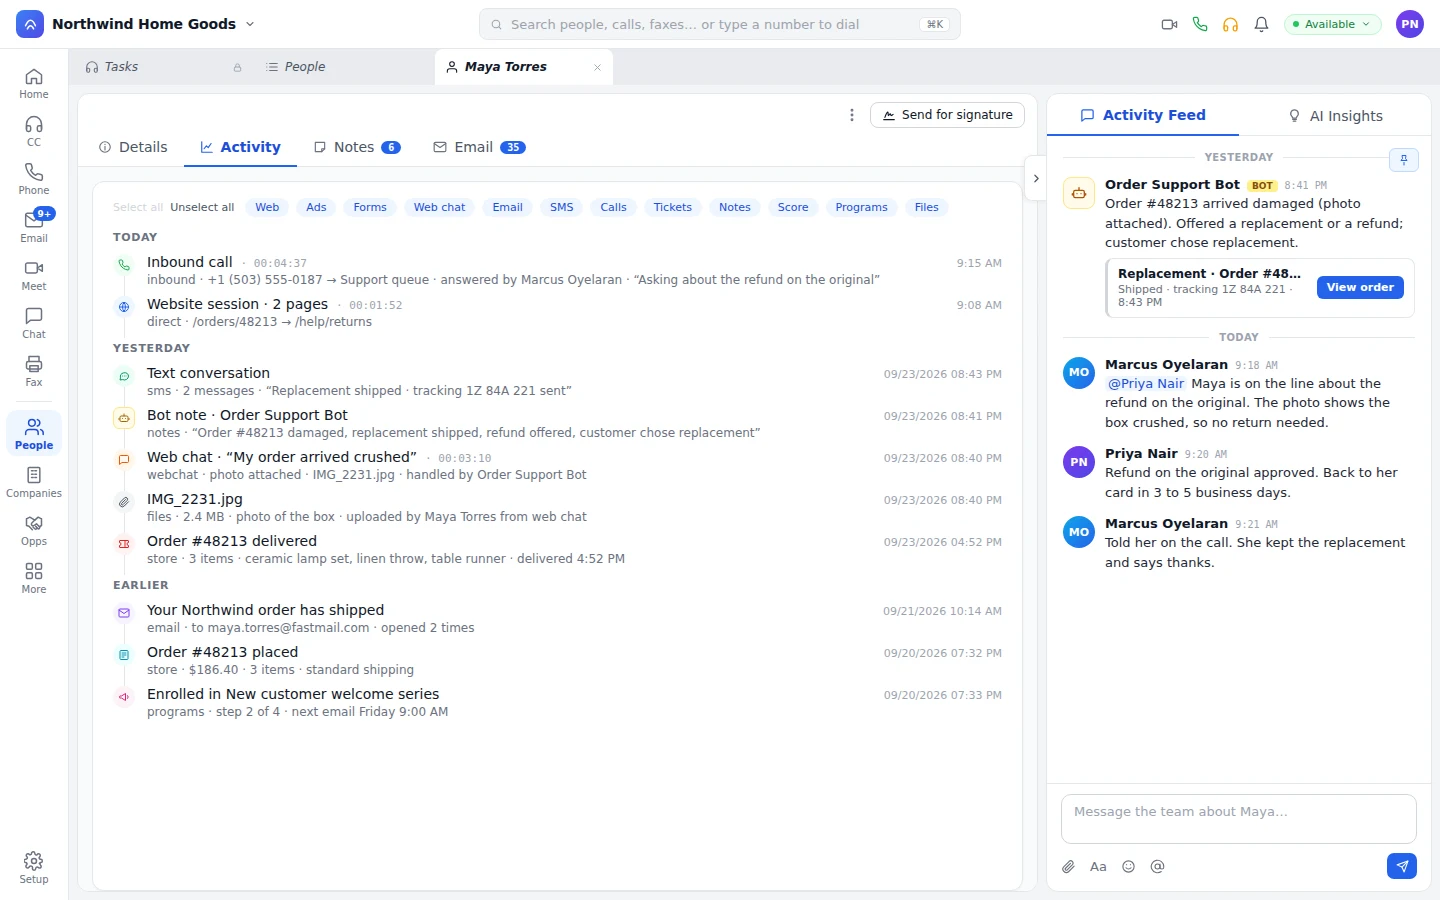
Task: Open the Meet video sidebar icon
Action: [x=34, y=276]
